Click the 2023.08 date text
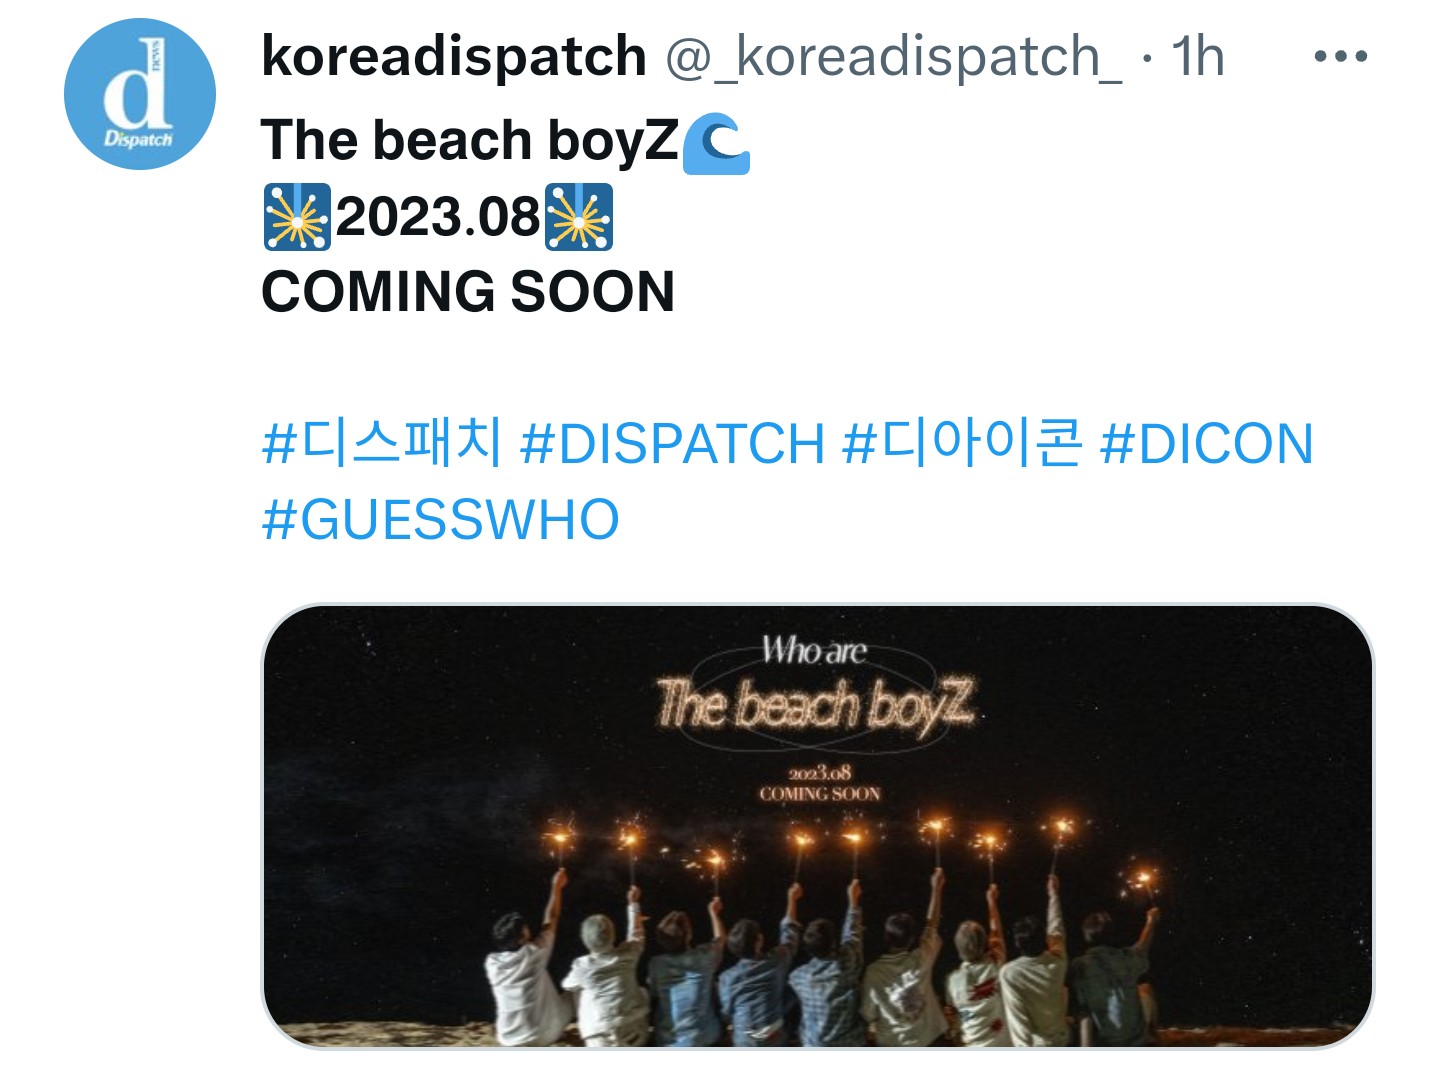This screenshot has width=1440, height=1077. (x=438, y=217)
